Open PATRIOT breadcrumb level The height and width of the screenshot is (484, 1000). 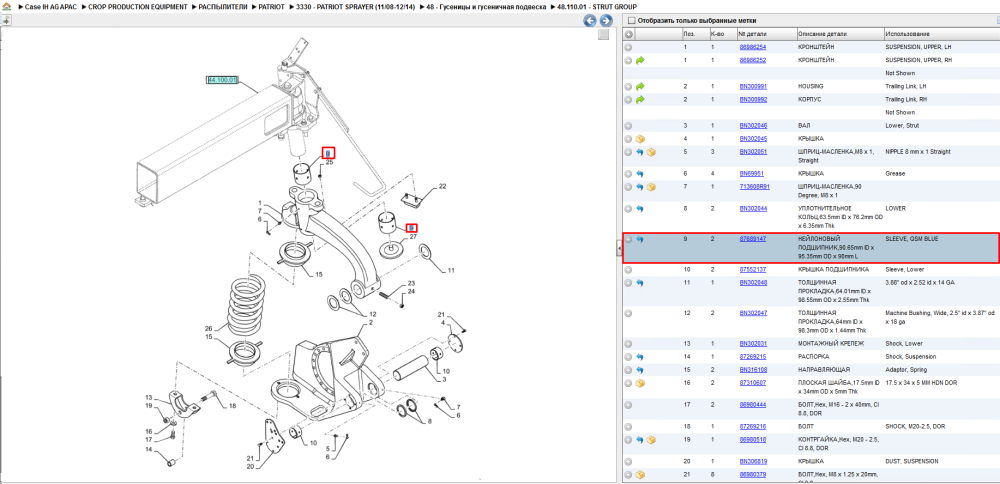tap(271, 6)
